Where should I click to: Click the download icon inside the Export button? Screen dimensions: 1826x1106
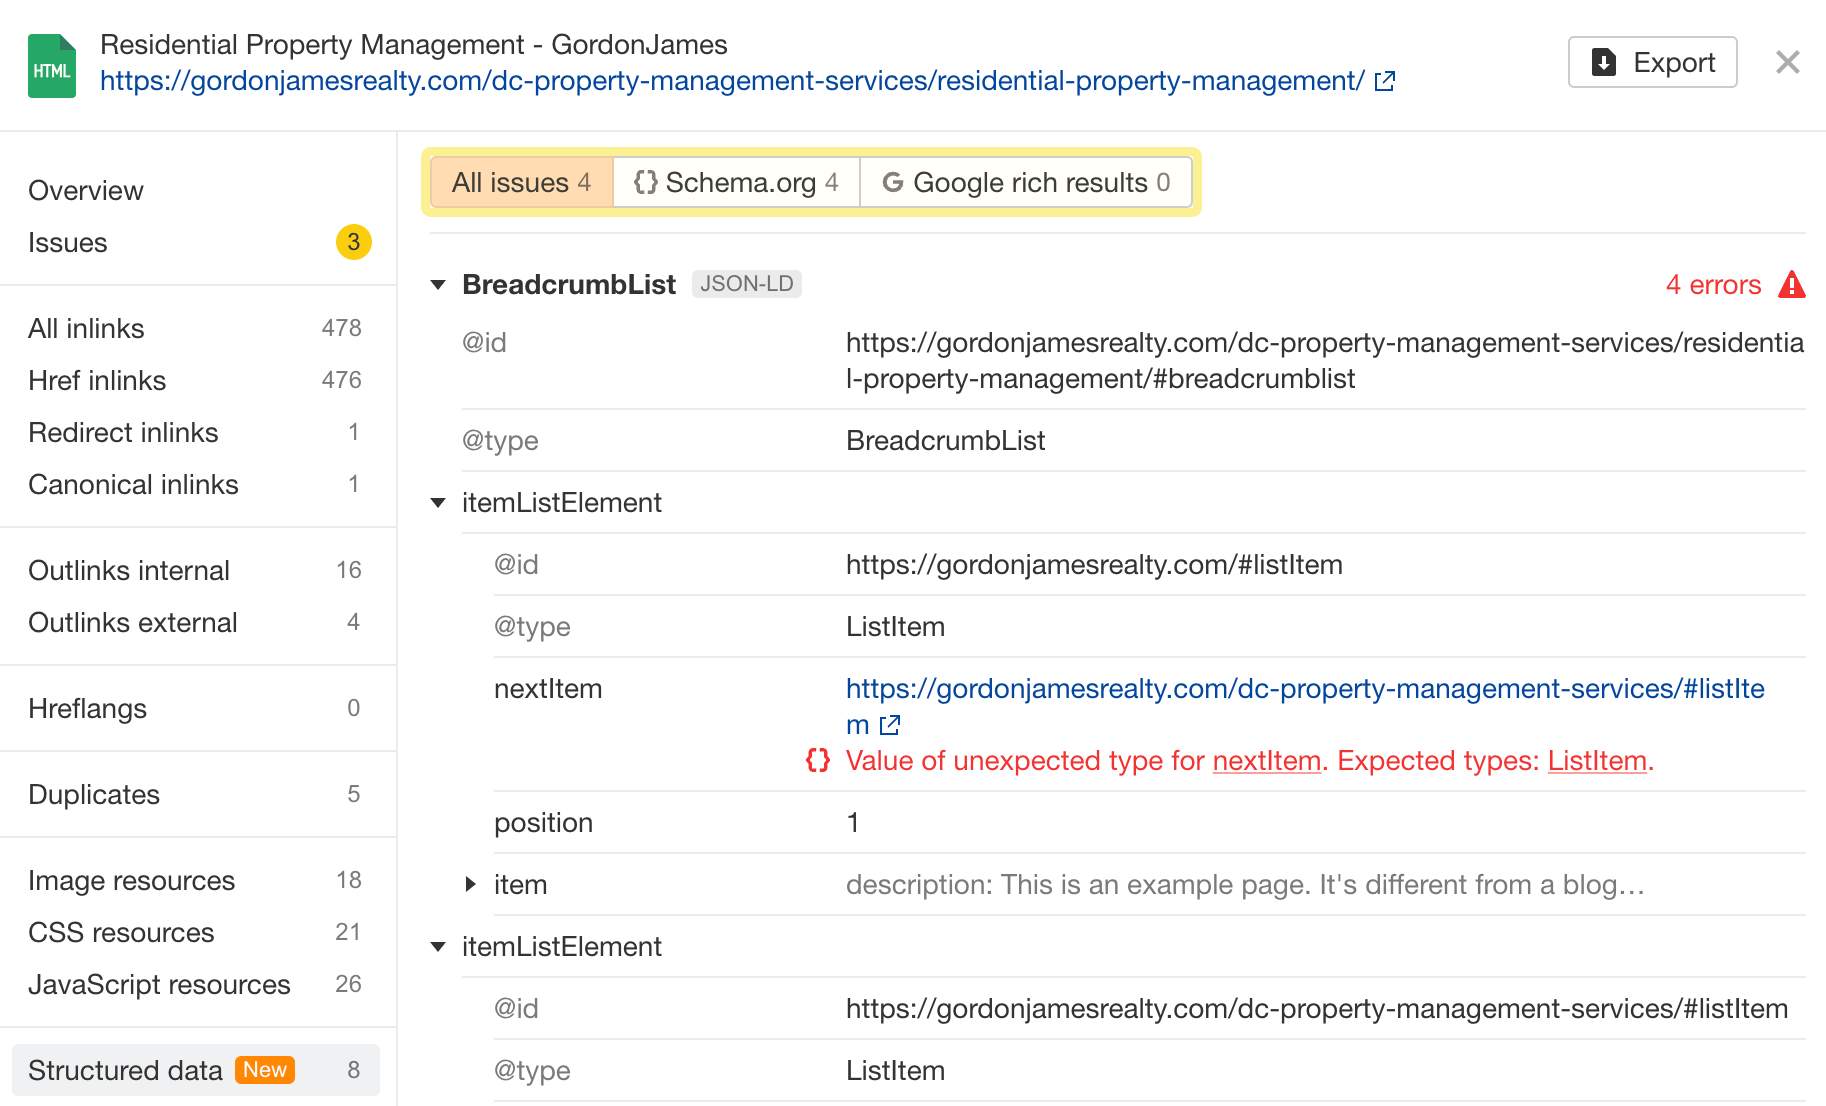click(1604, 62)
